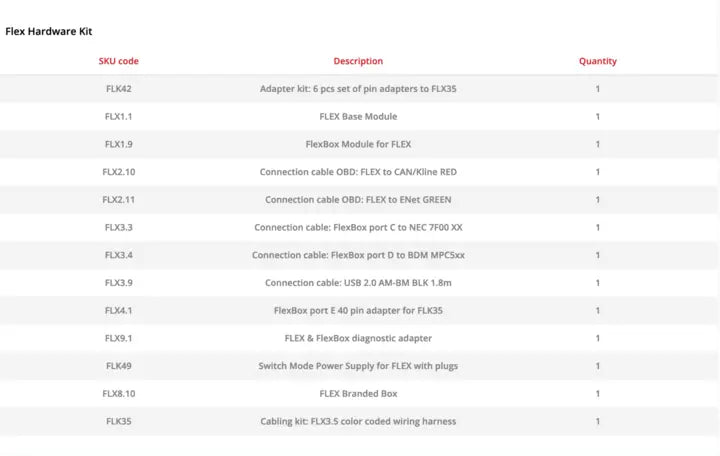The height and width of the screenshot is (456, 720).
Task: Select the FLX49 SKU cell
Action: tap(118, 366)
